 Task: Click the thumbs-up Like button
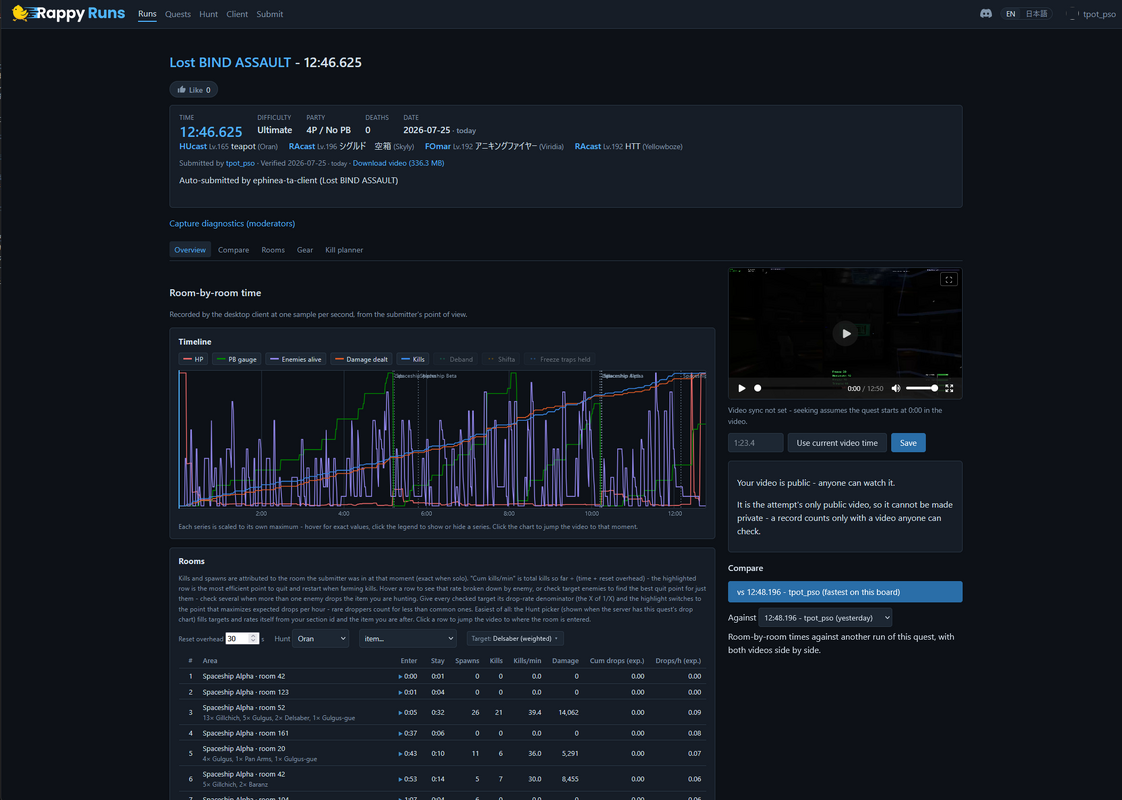(194, 89)
